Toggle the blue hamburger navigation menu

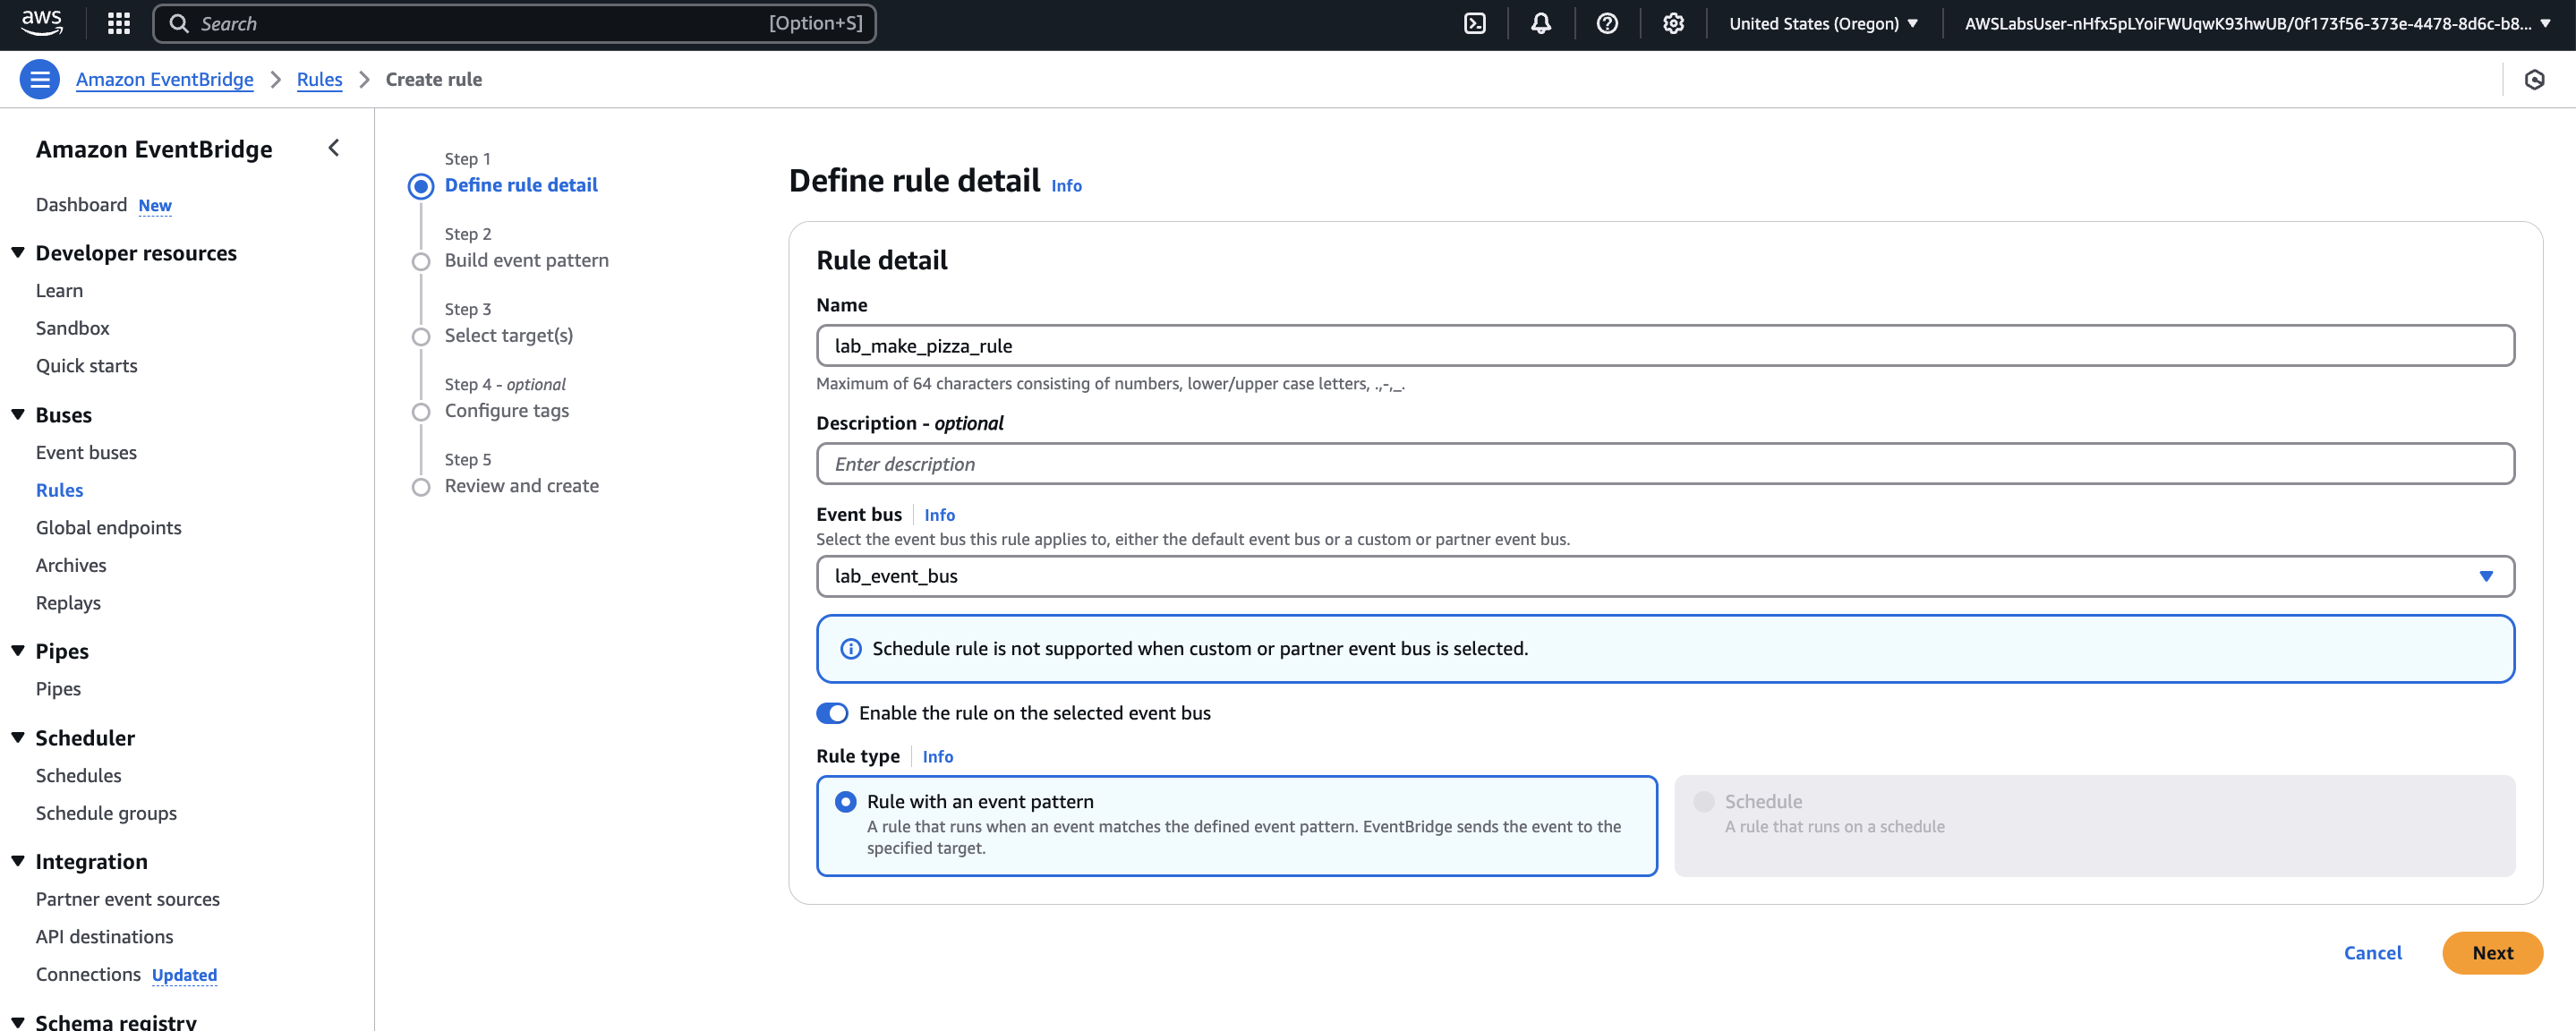tap(40, 79)
